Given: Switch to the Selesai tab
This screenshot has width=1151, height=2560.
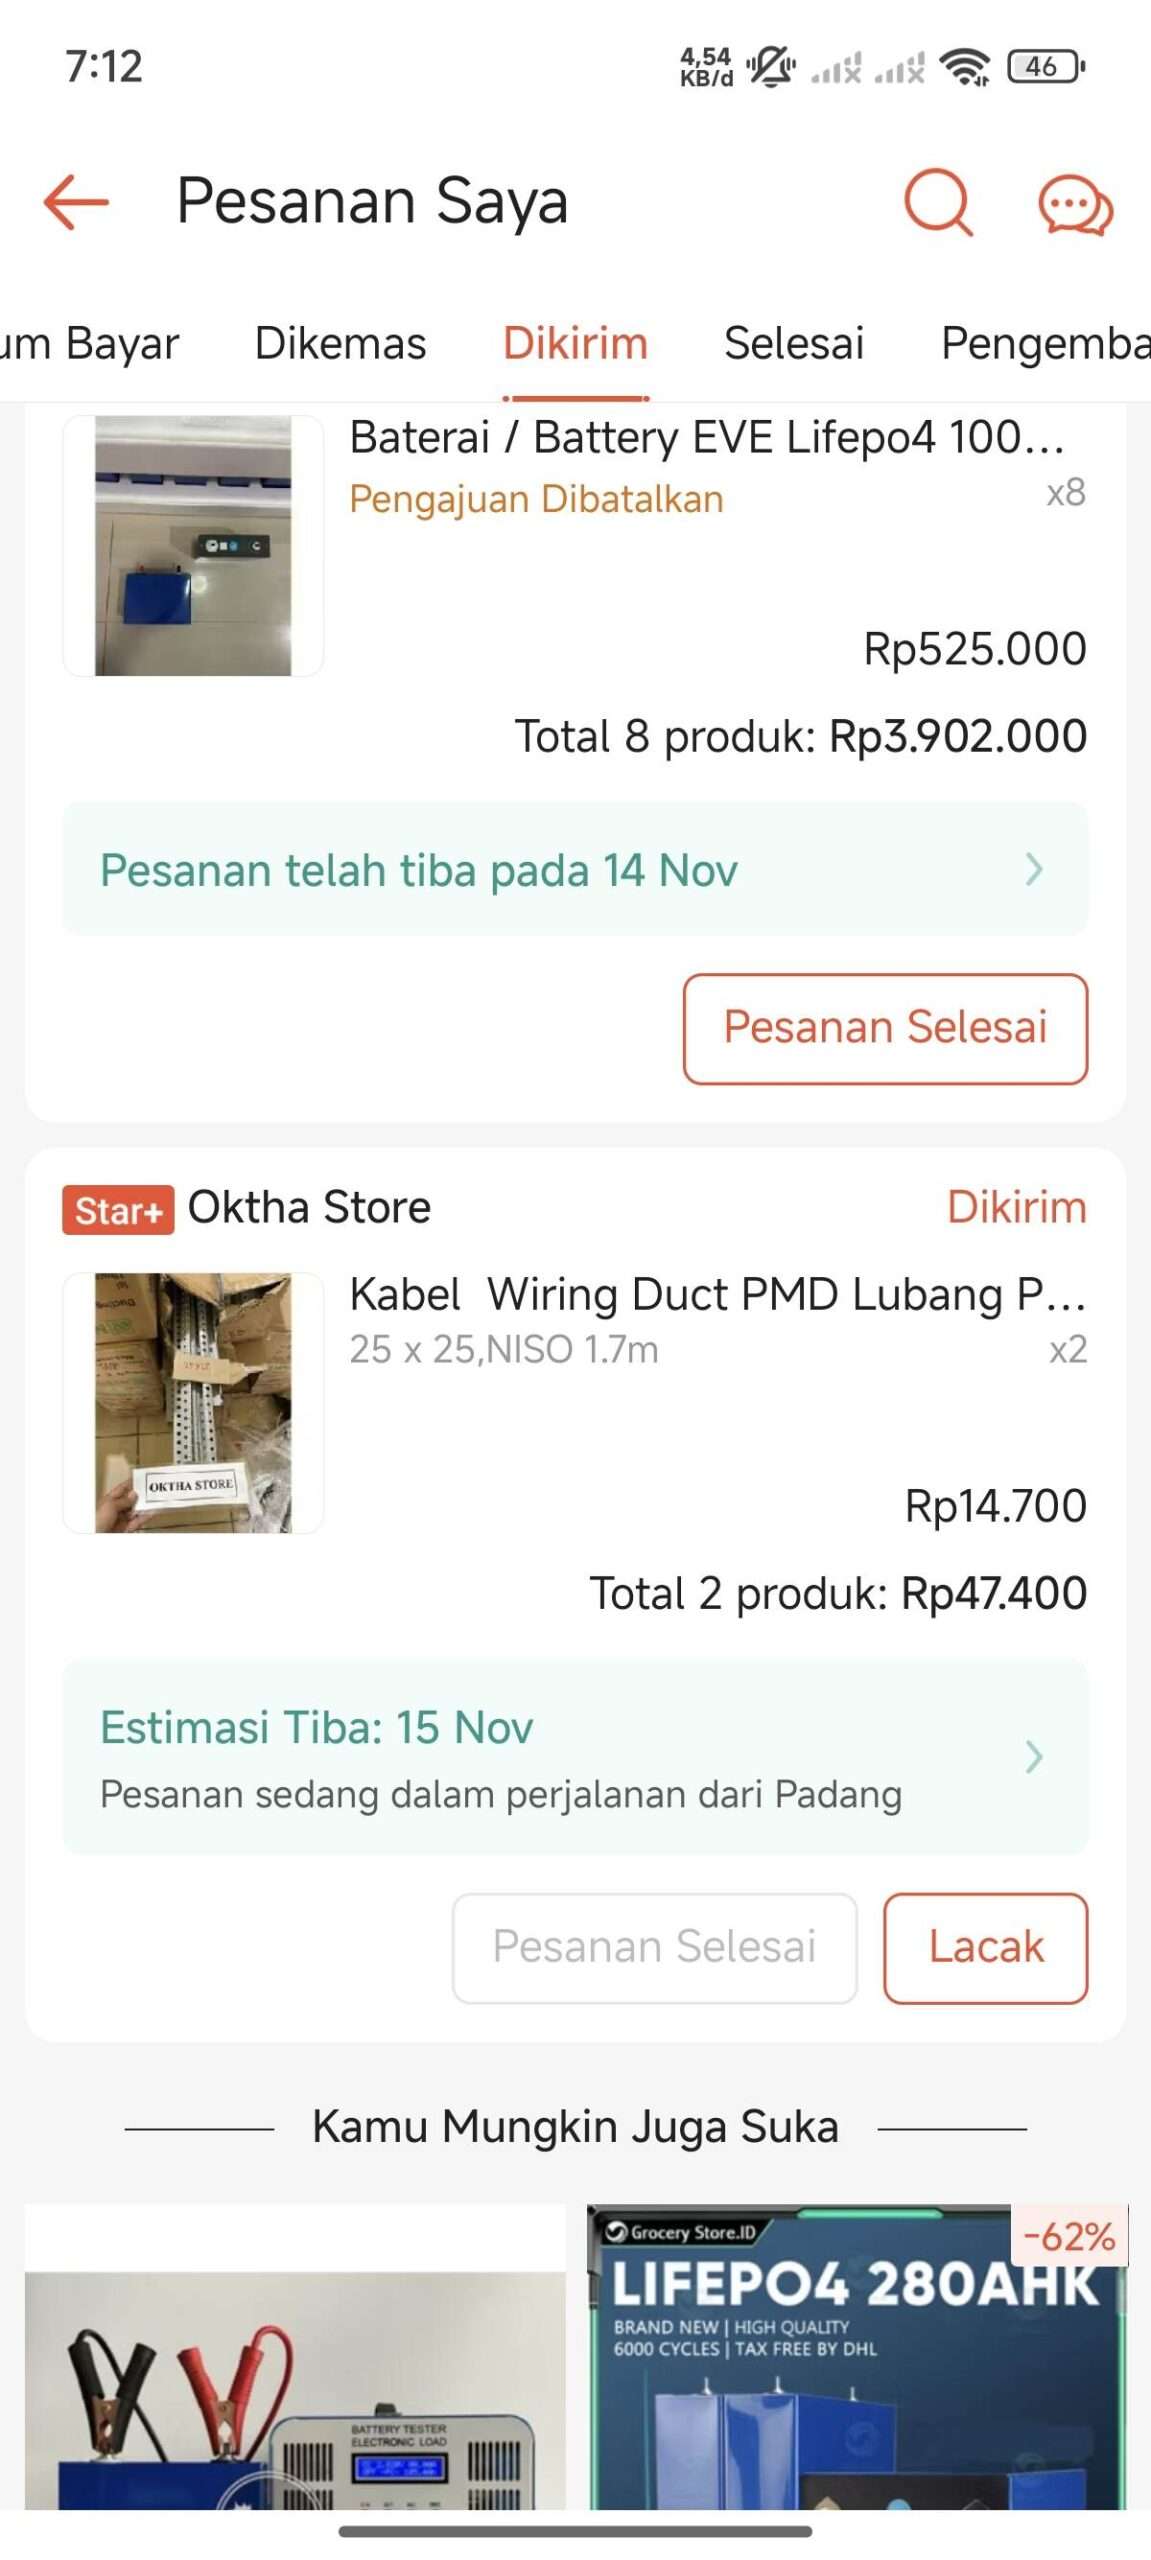Looking at the screenshot, I should [793, 343].
